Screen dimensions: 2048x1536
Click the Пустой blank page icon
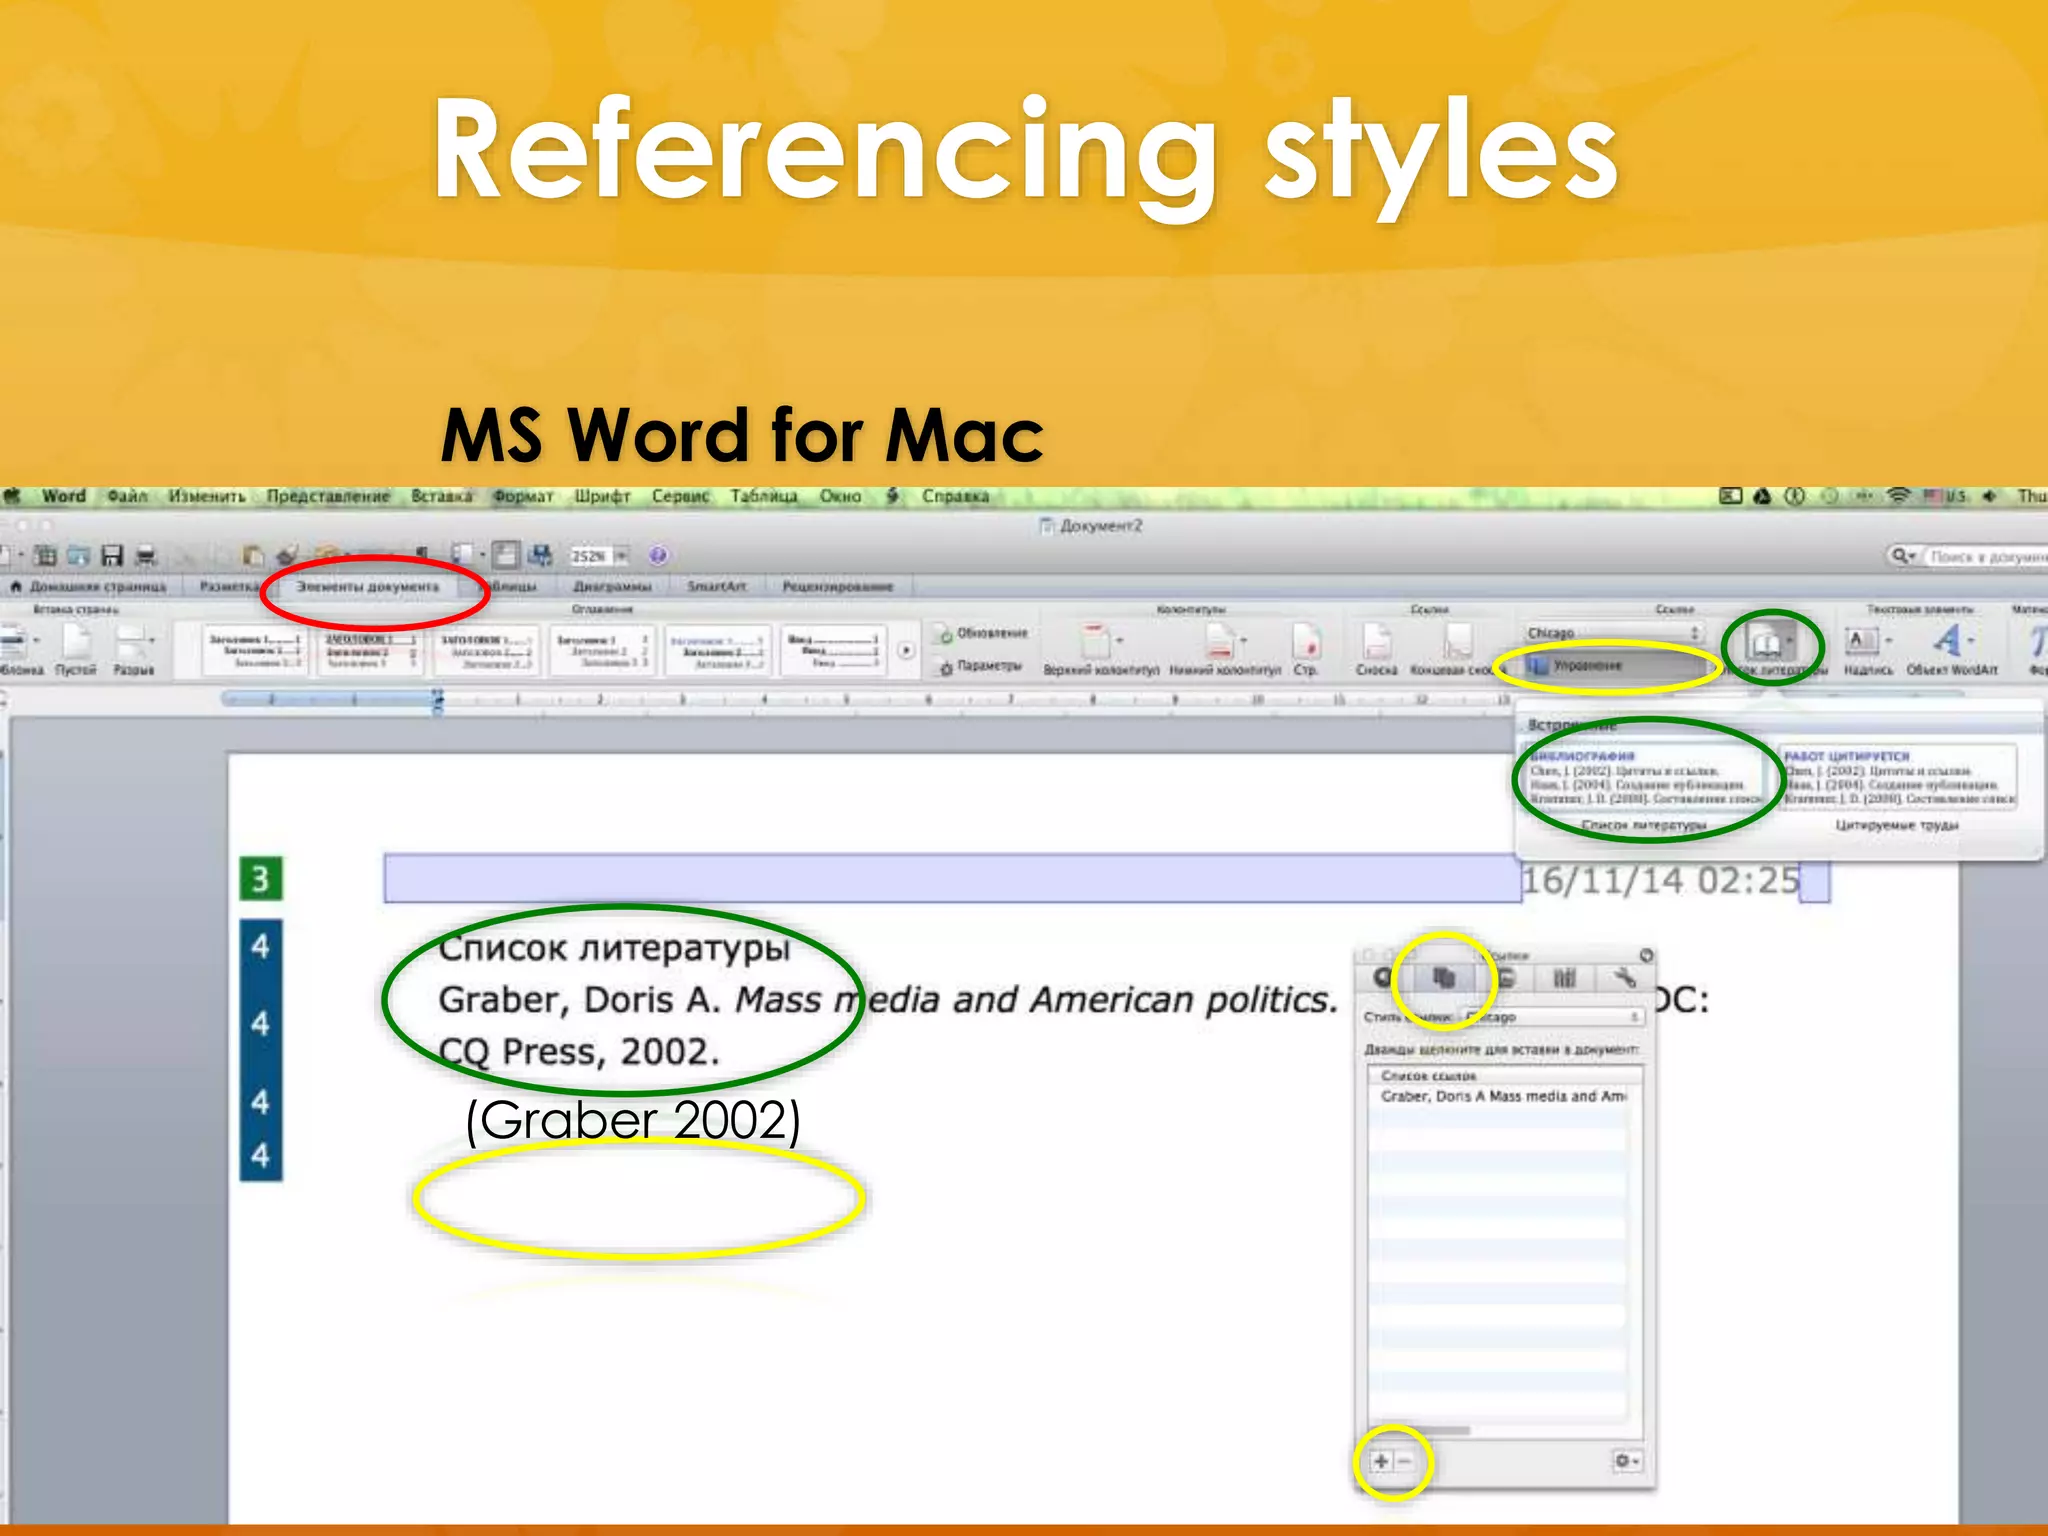click(x=76, y=640)
